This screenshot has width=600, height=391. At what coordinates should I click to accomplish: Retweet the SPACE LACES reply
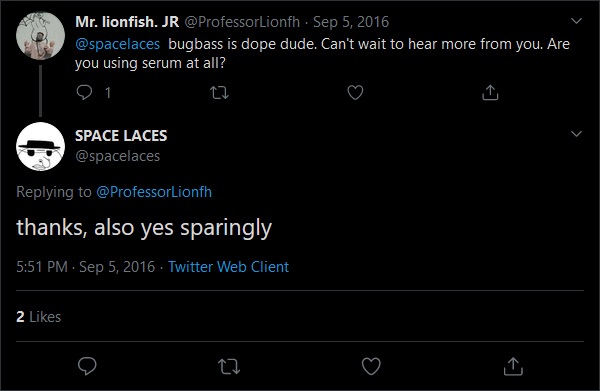coord(229,366)
